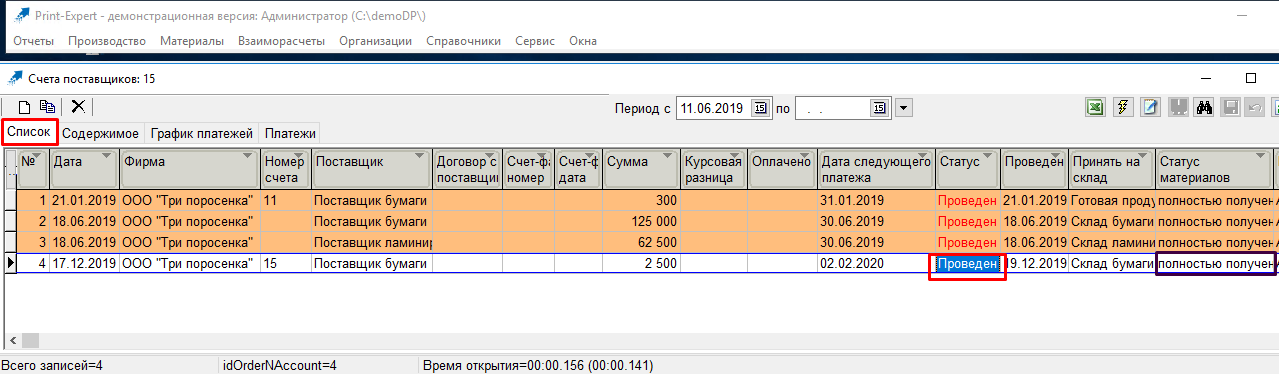Export the list to Excel
The height and width of the screenshot is (374, 1279).
click(x=1096, y=107)
